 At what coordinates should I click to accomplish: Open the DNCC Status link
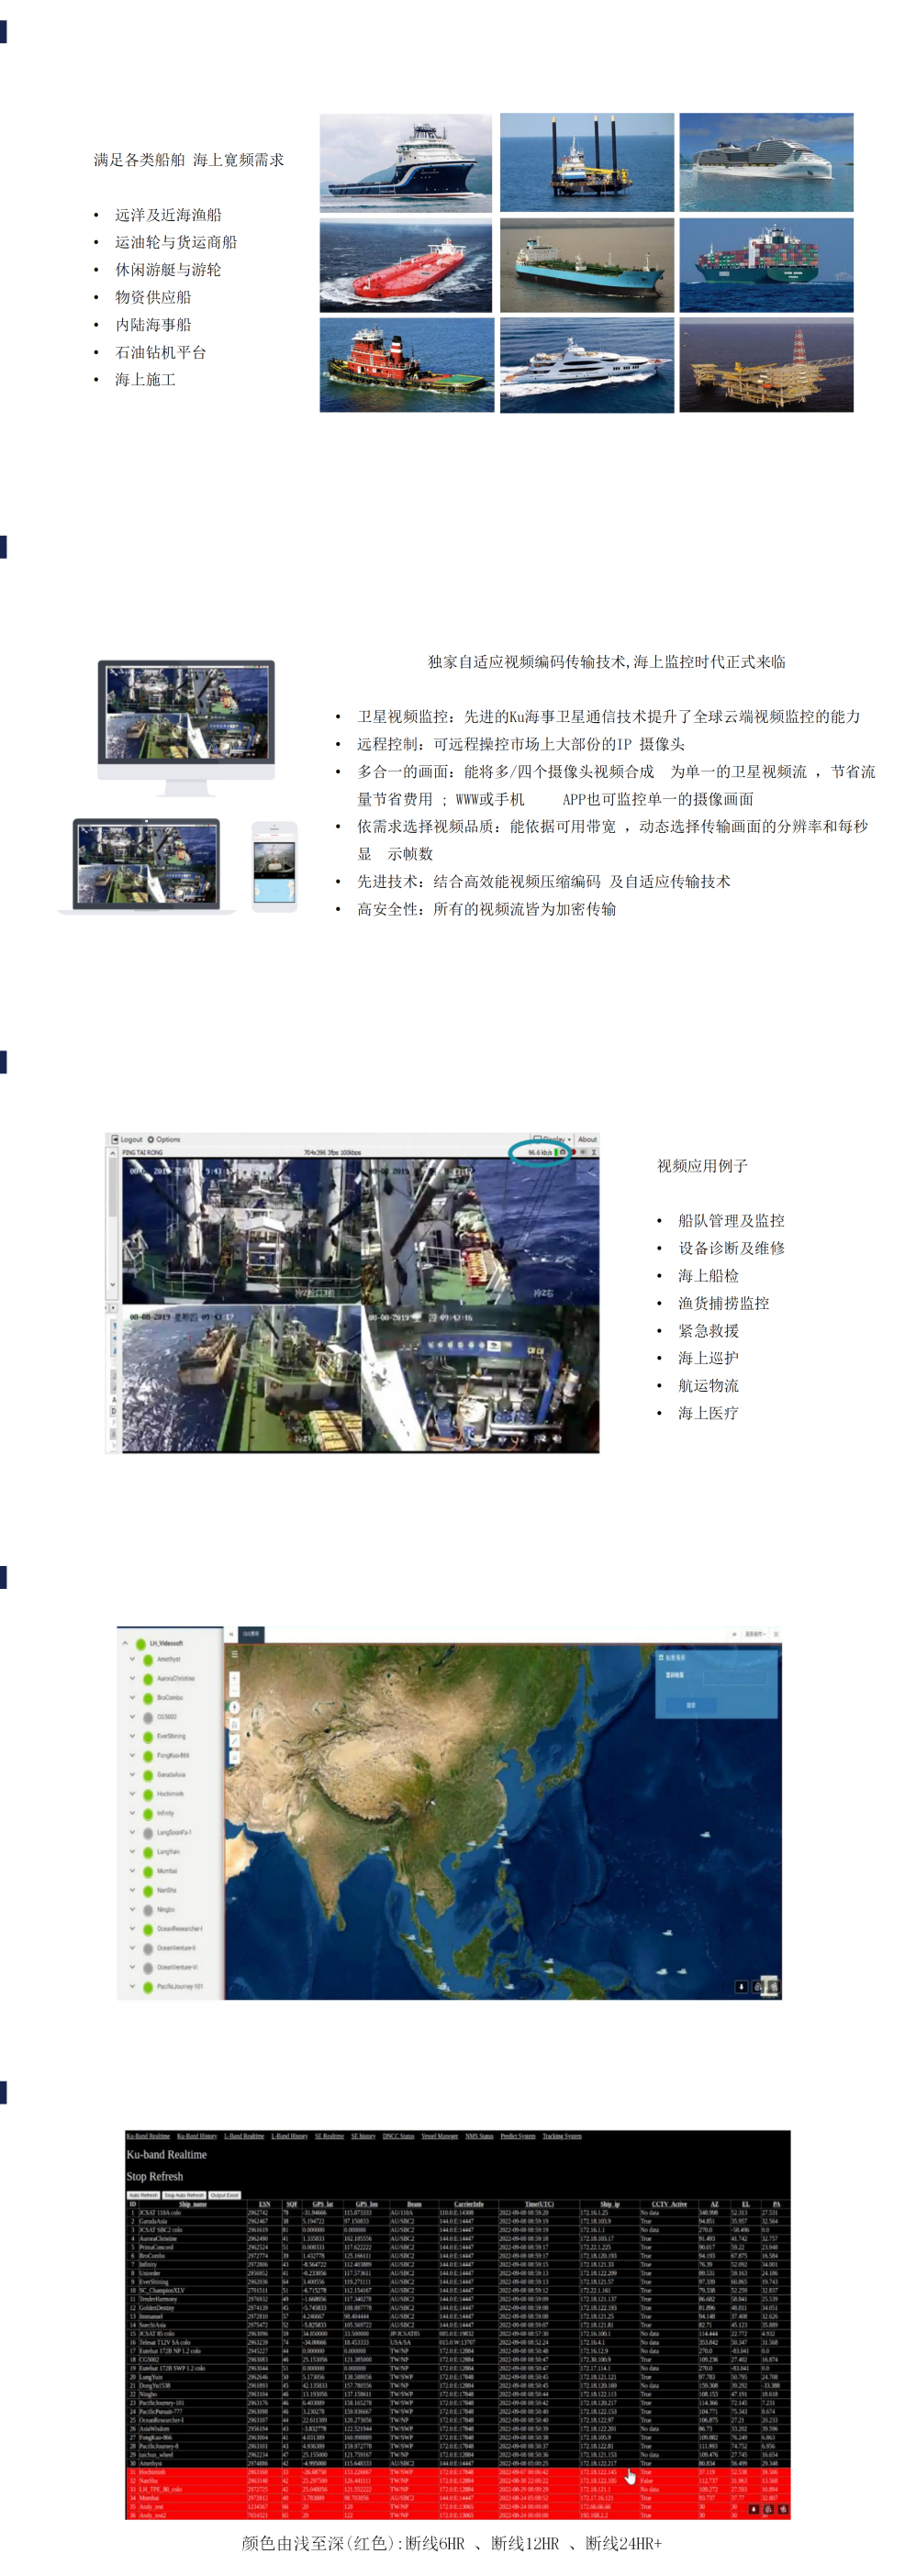399,2137
